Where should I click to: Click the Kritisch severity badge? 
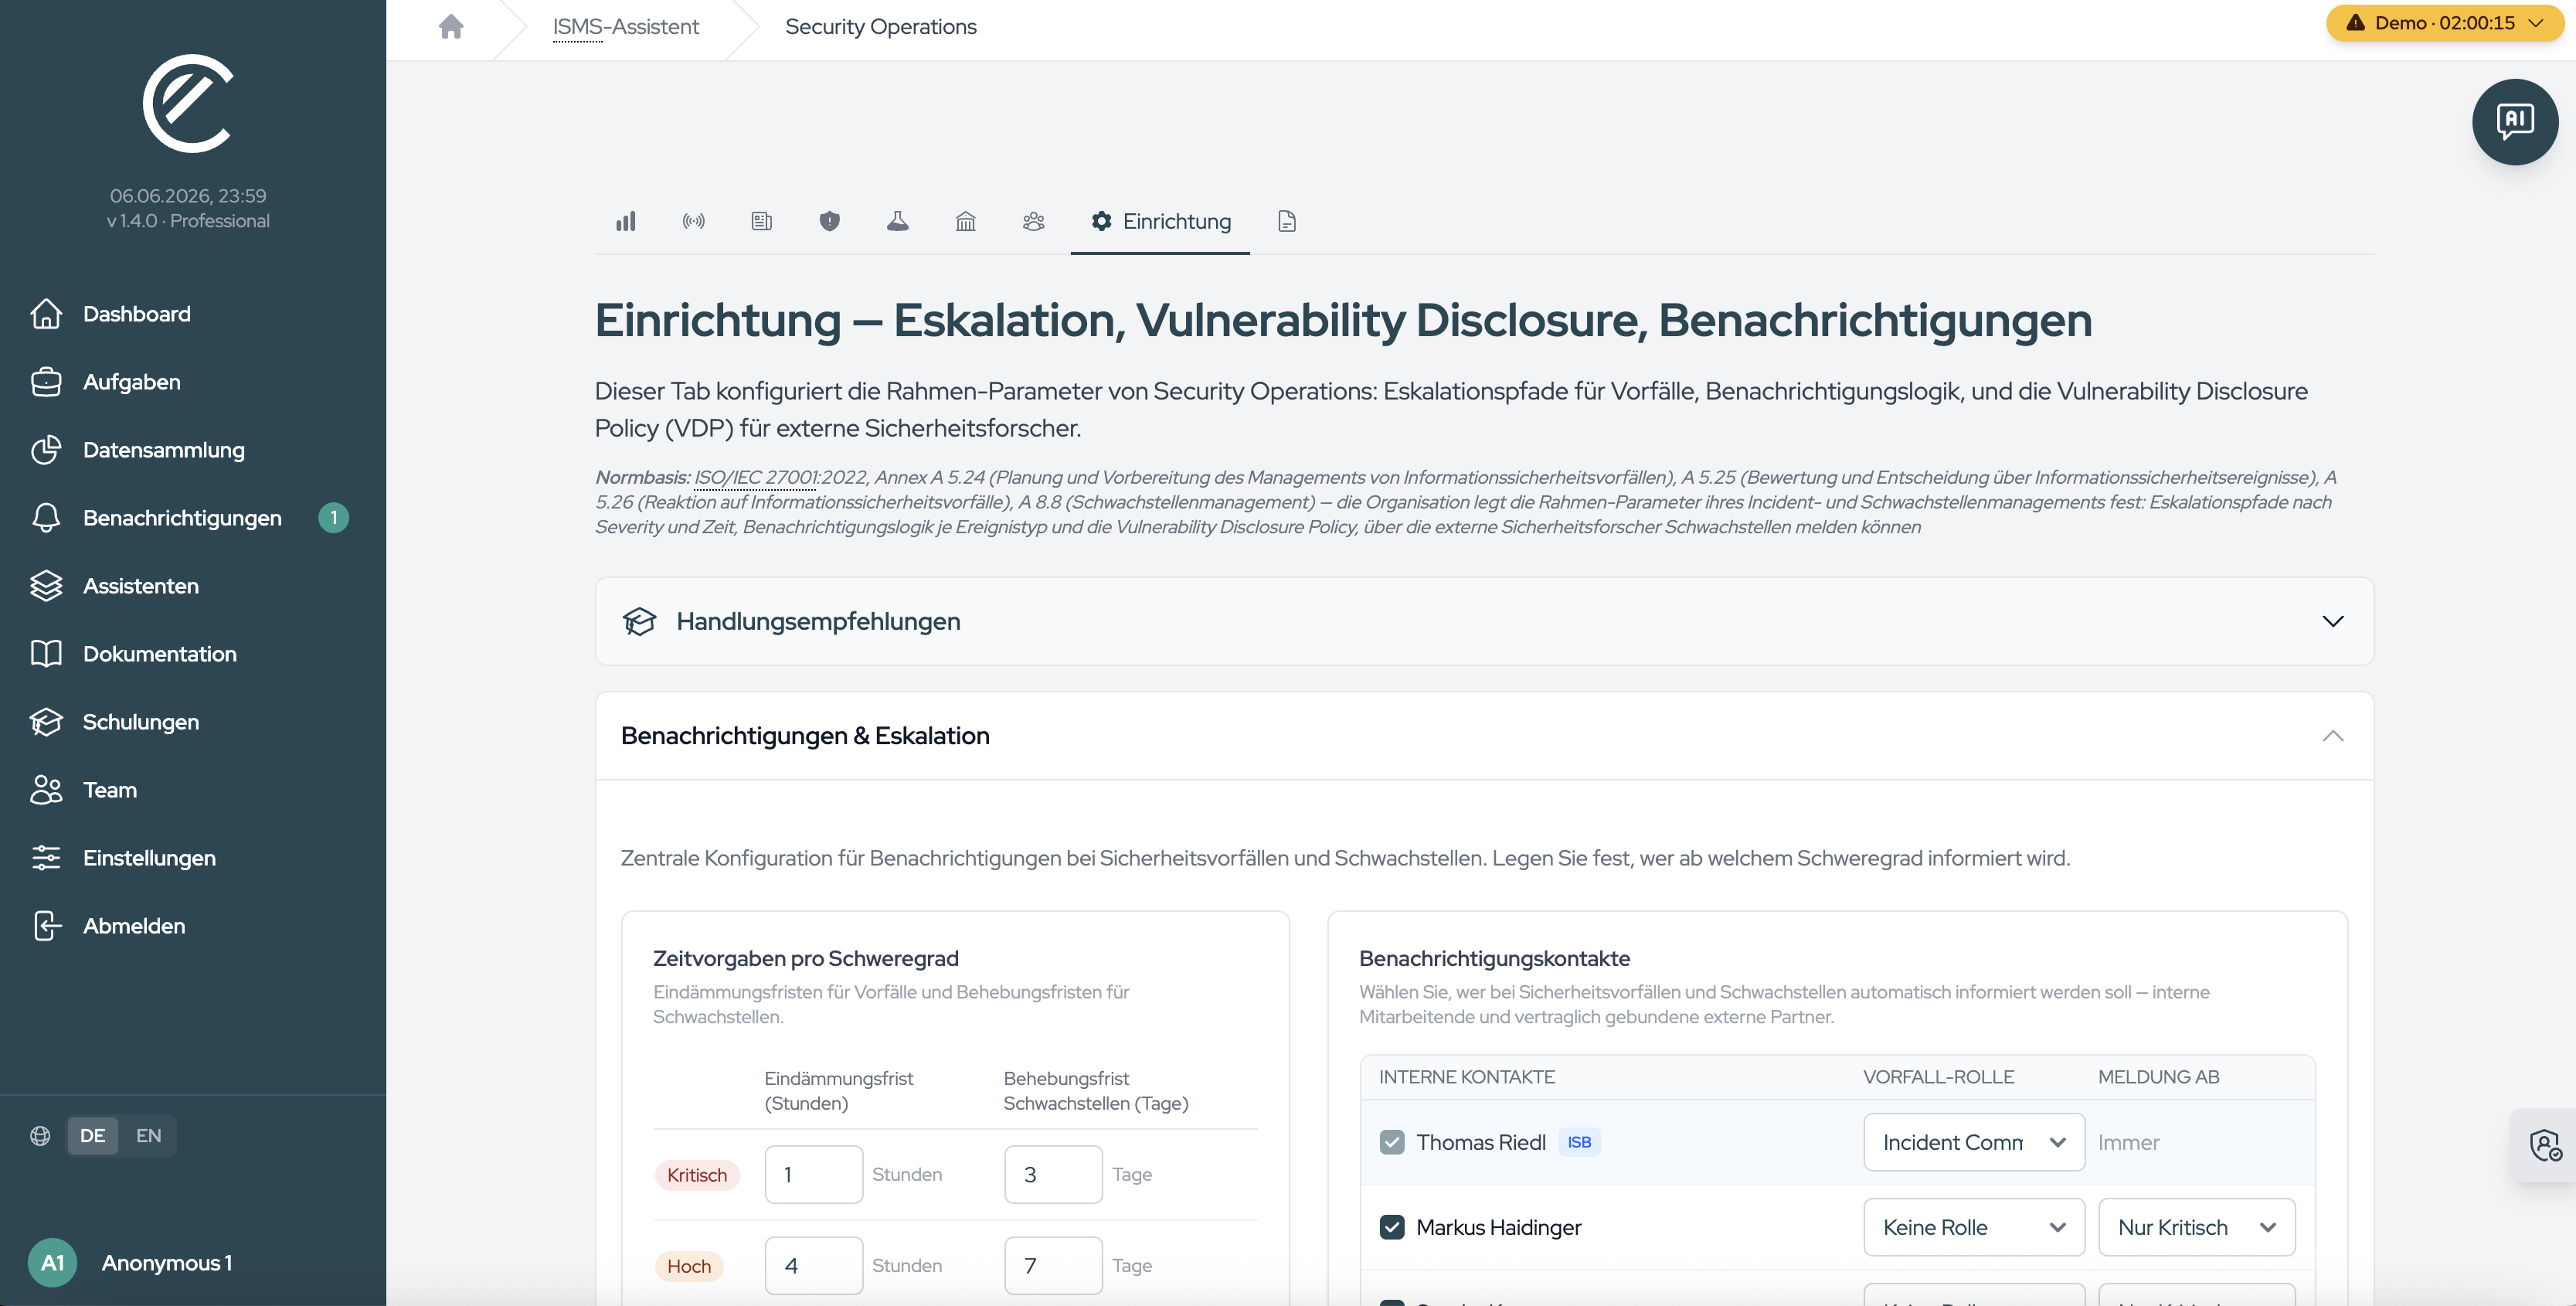coord(697,1175)
